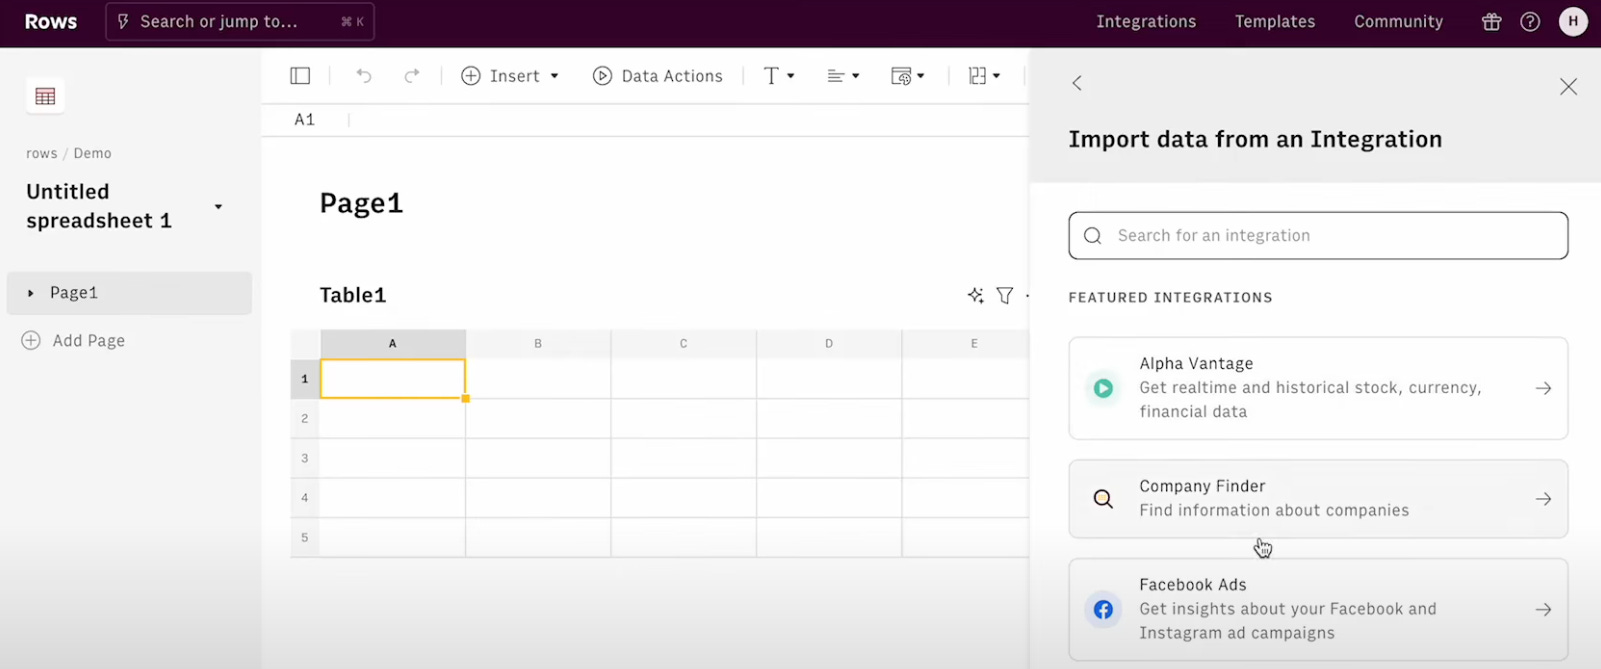Expand the Page1 tree arrow
Image resolution: width=1601 pixels, height=669 pixels.
coord(31,293)
